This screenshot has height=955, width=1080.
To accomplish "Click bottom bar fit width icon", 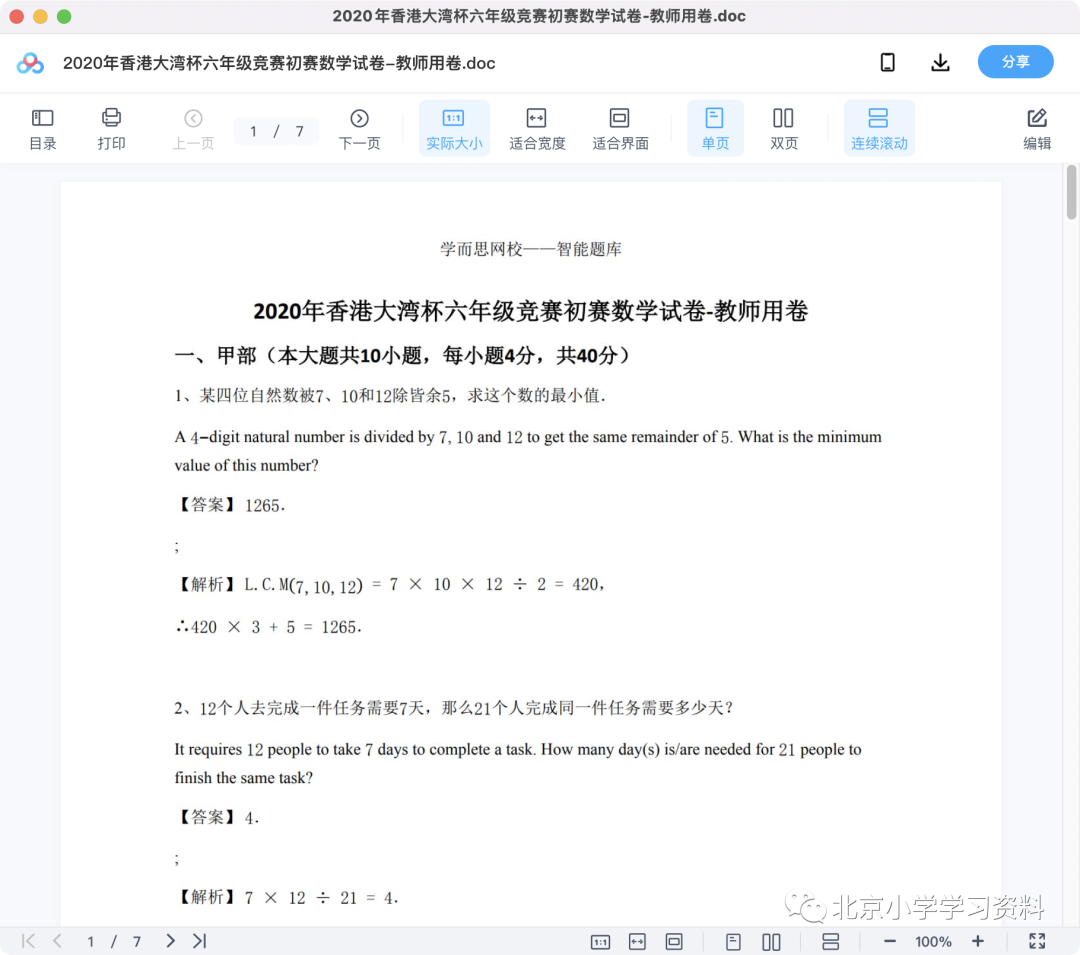I will [637, 941].
